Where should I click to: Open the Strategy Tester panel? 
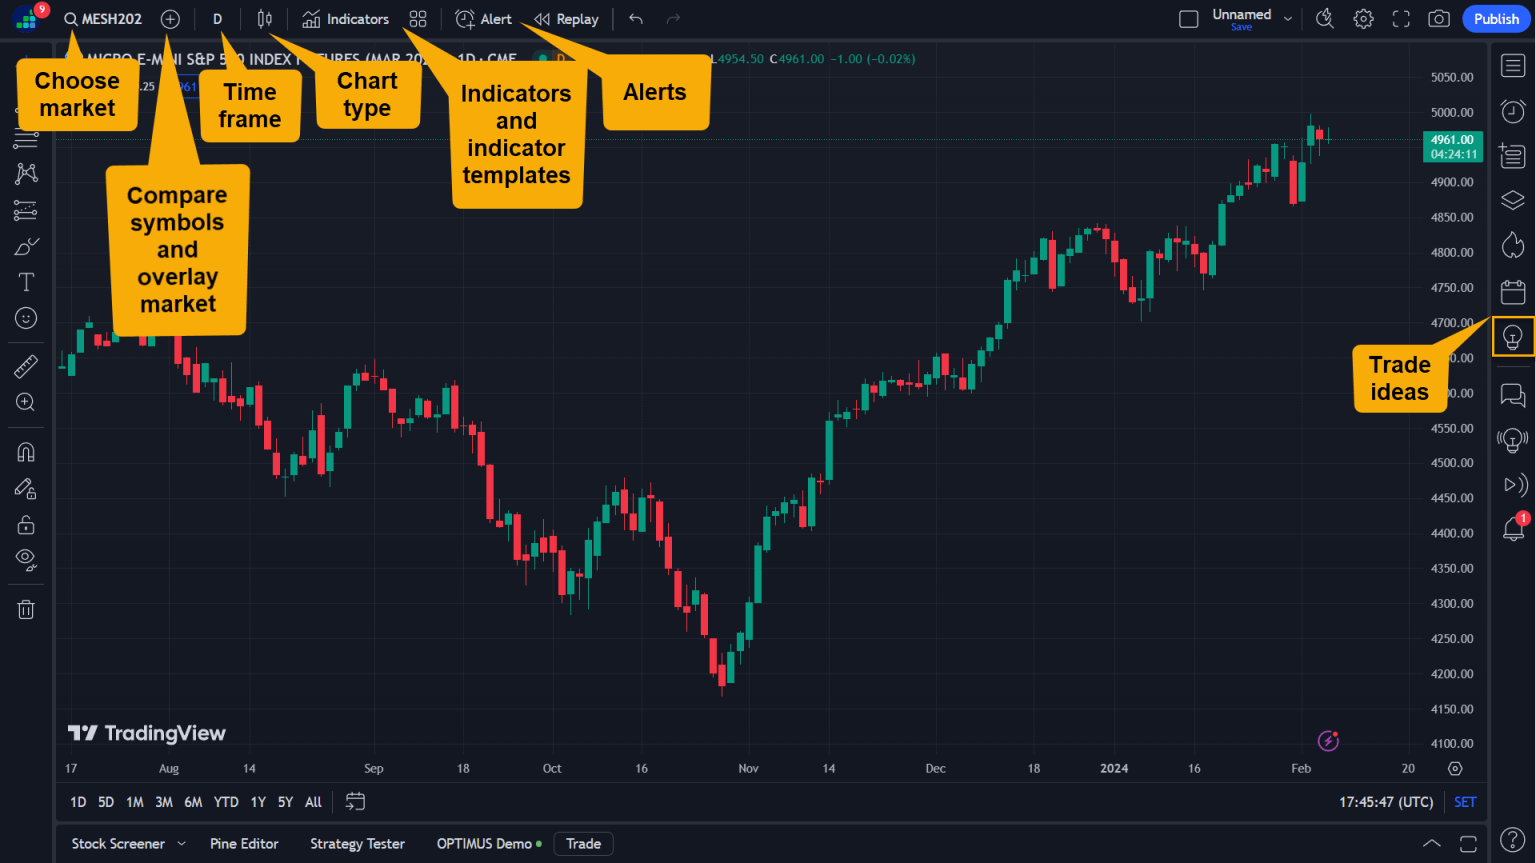point(357,843)
